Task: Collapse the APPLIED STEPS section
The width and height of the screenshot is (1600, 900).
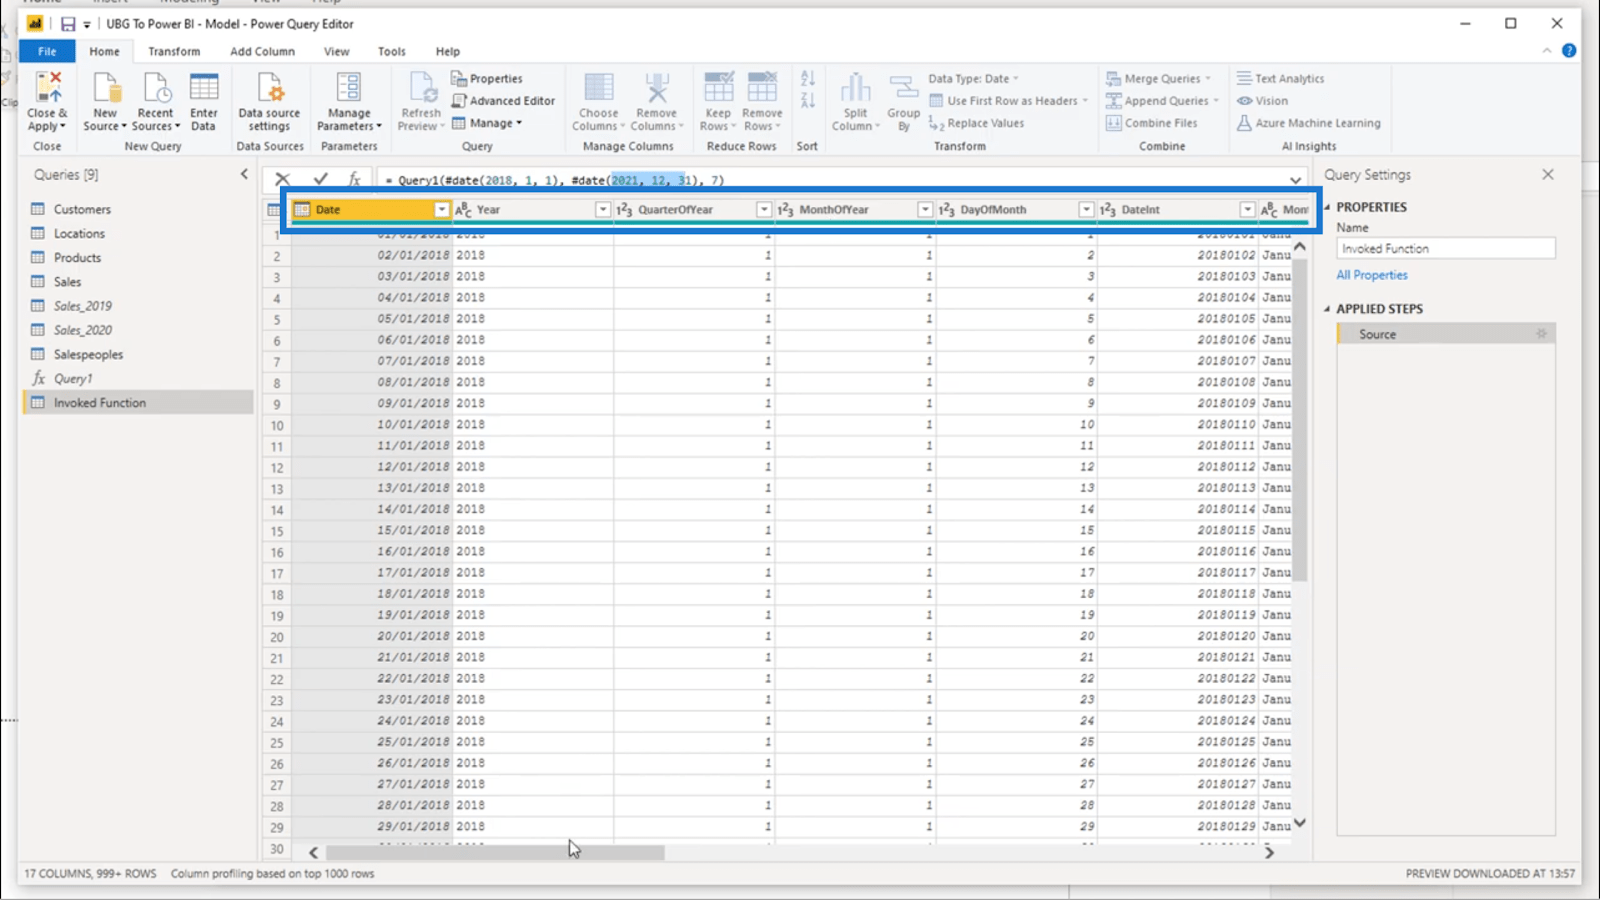Action: tap(1327, 309)
